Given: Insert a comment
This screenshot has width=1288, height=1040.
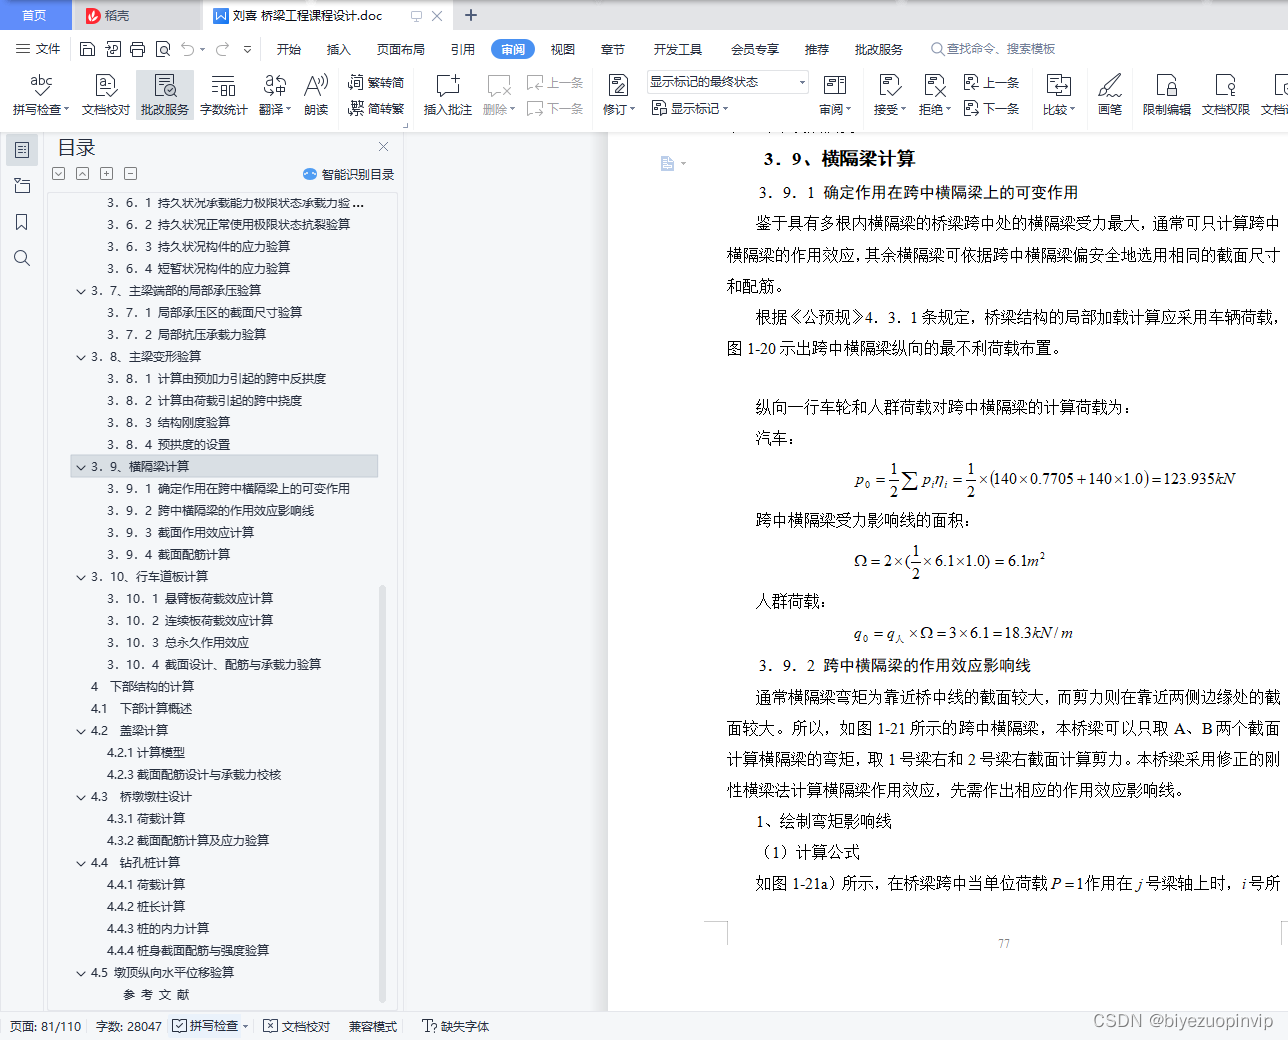Looking at the screenshot, I should [447, 95].
